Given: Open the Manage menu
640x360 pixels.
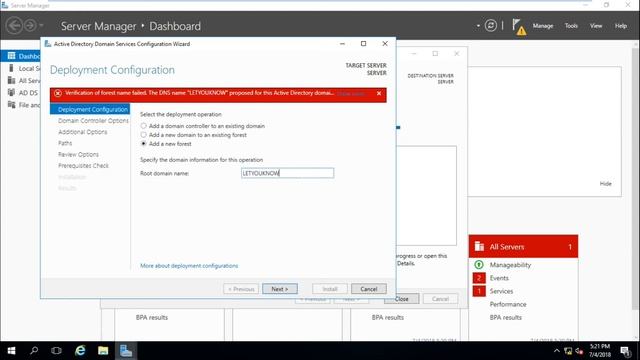Looking at the screenshot, I should [542, 26].
